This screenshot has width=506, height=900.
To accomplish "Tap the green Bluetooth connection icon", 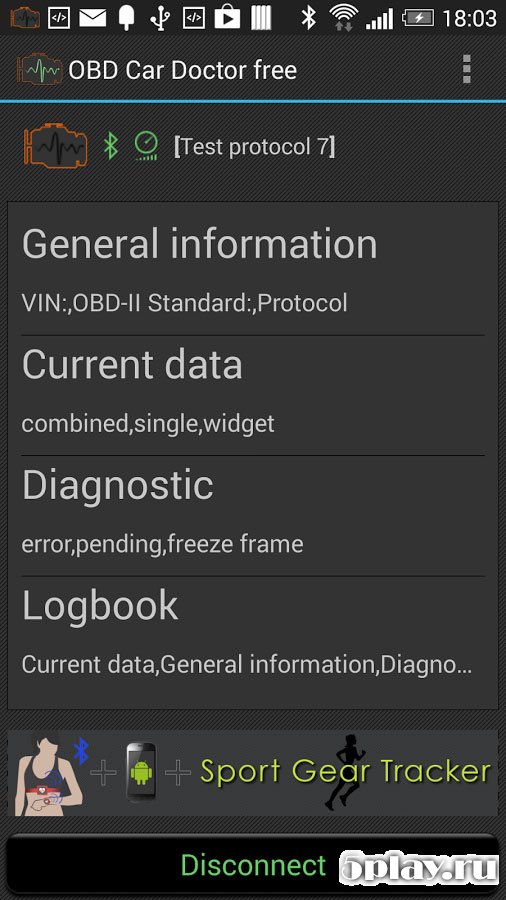I will click(x=110, y=146).
